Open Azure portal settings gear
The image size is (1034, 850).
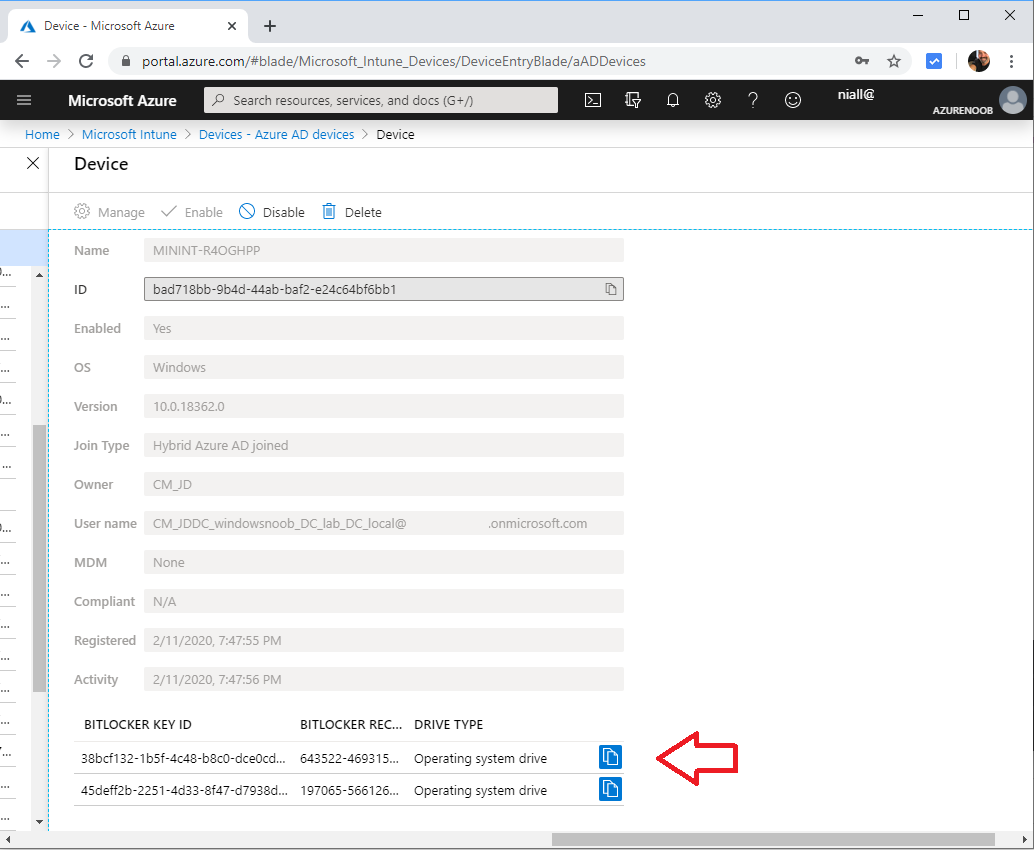713,100
